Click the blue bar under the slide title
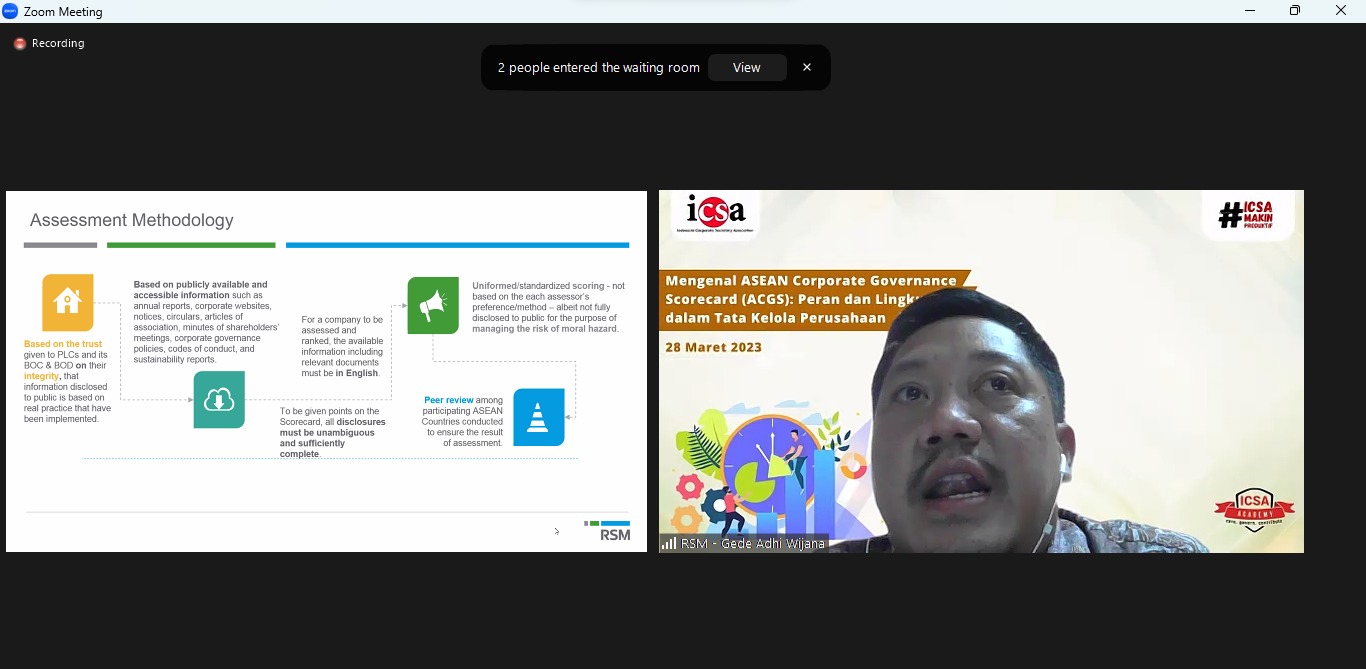Image resolution: width=1366 pixels, height=669 pixels. tap(457, 245)
